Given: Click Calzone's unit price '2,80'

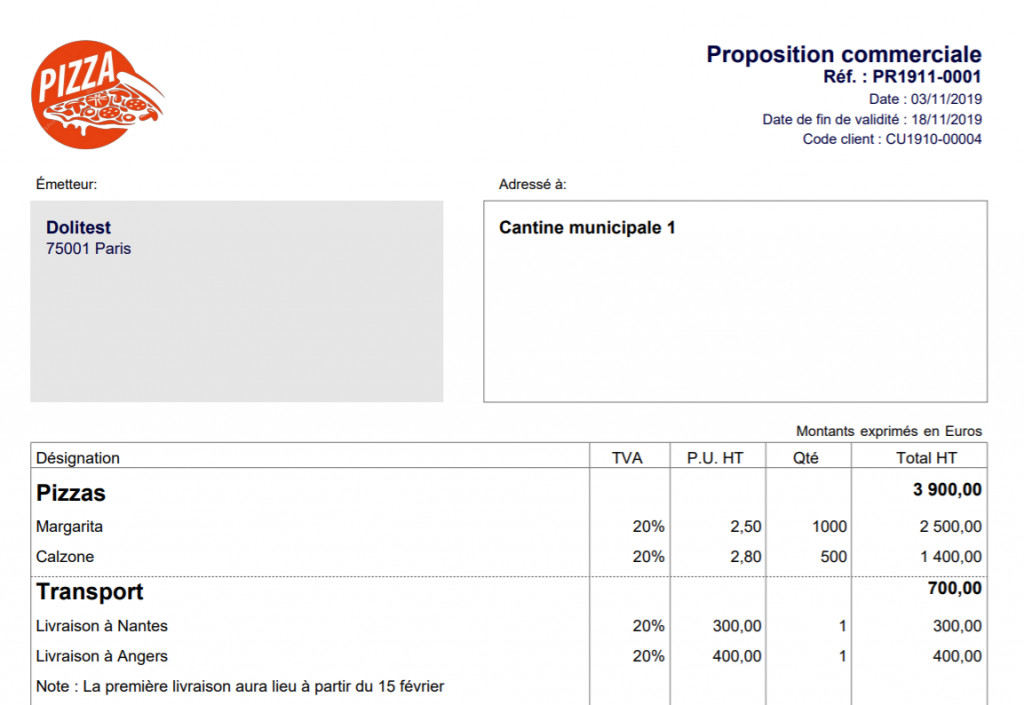Looking at the screenshot, I should [x=746, y=557].
